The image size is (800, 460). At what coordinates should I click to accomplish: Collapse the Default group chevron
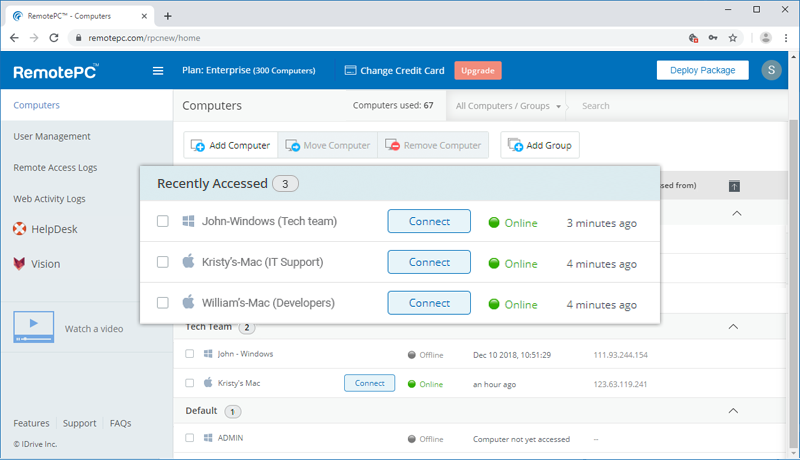(x=733, y=411)
